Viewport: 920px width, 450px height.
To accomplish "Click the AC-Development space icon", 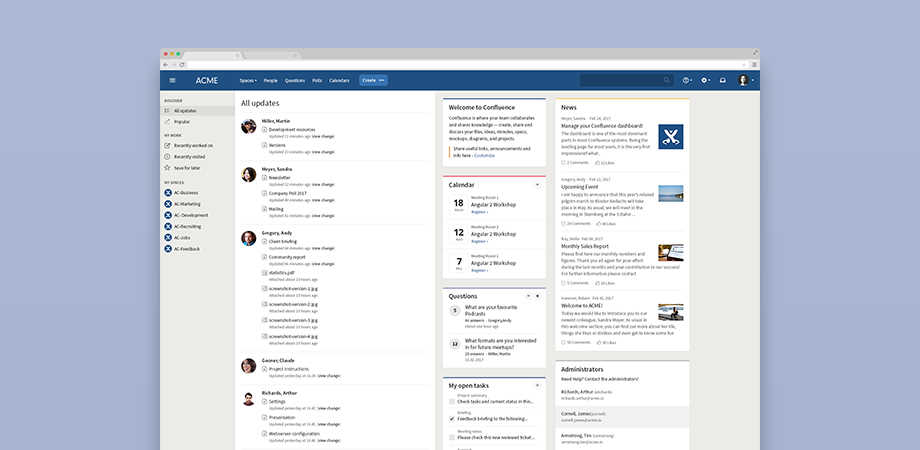I will [x=168, y=215].
